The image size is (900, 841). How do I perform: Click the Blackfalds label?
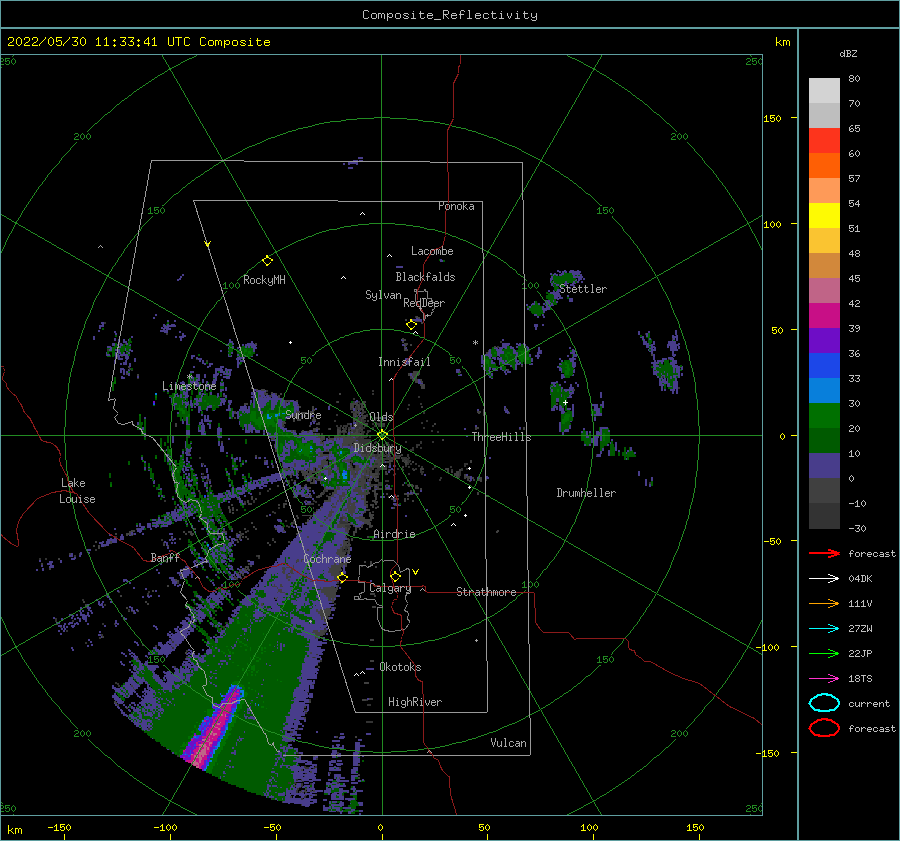425,277
